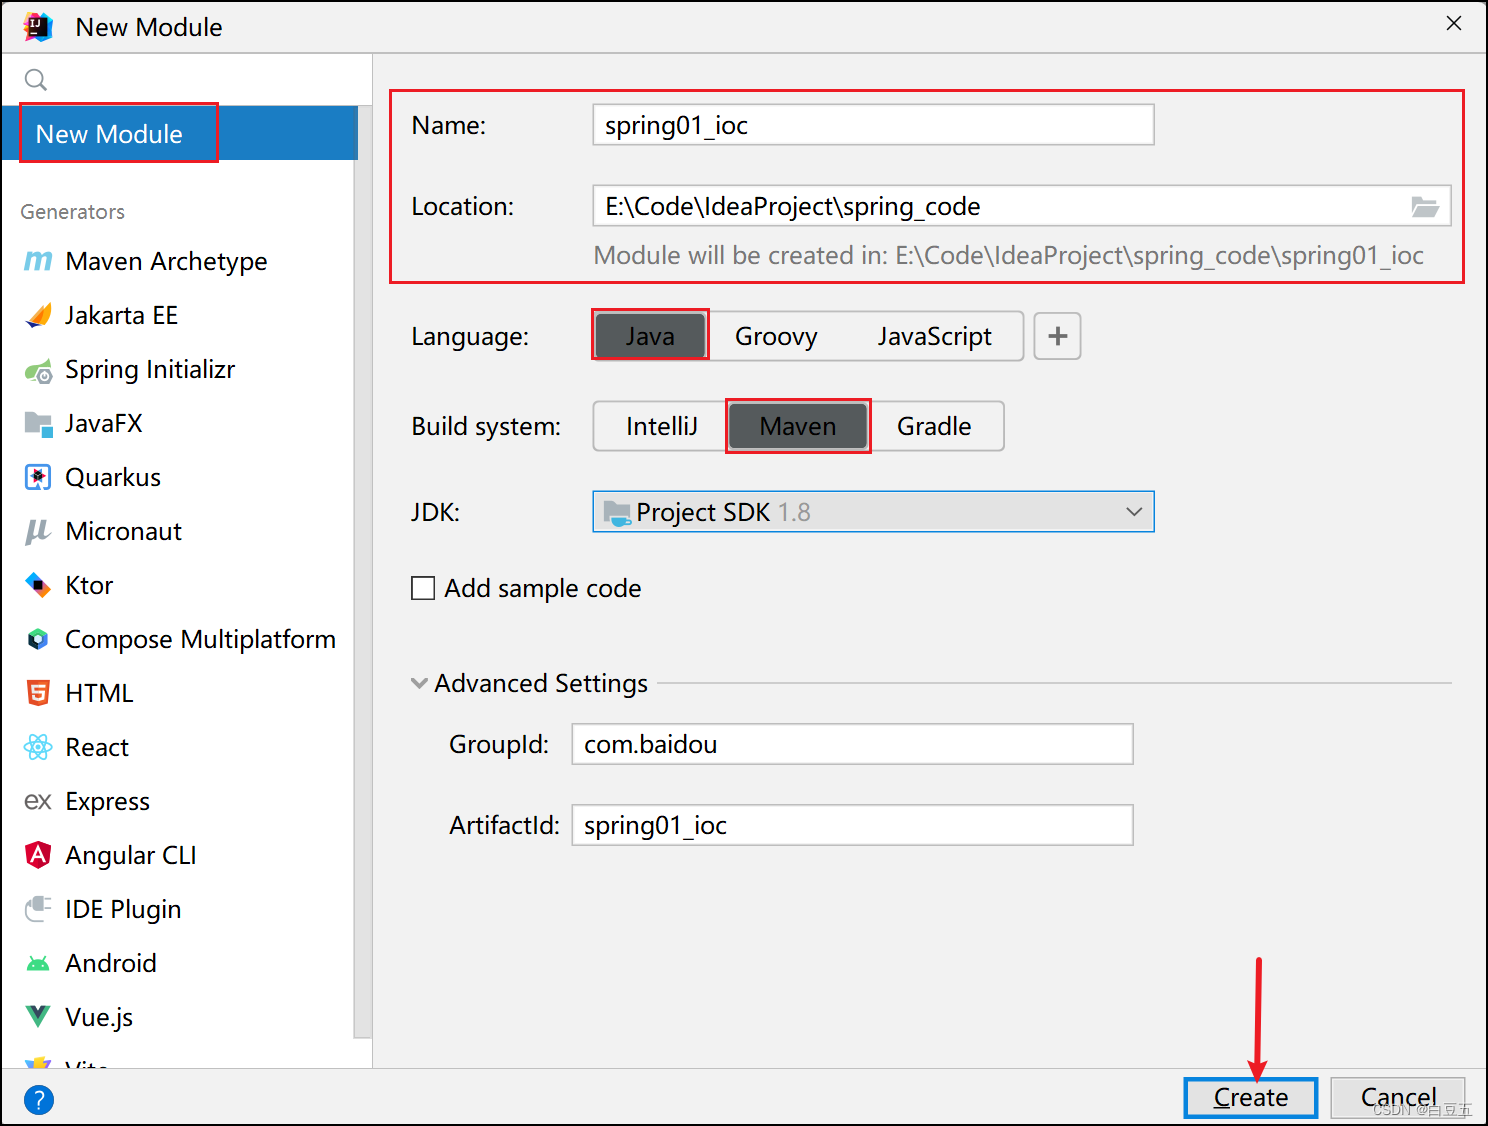Choose Maven build system

(798, 426)
